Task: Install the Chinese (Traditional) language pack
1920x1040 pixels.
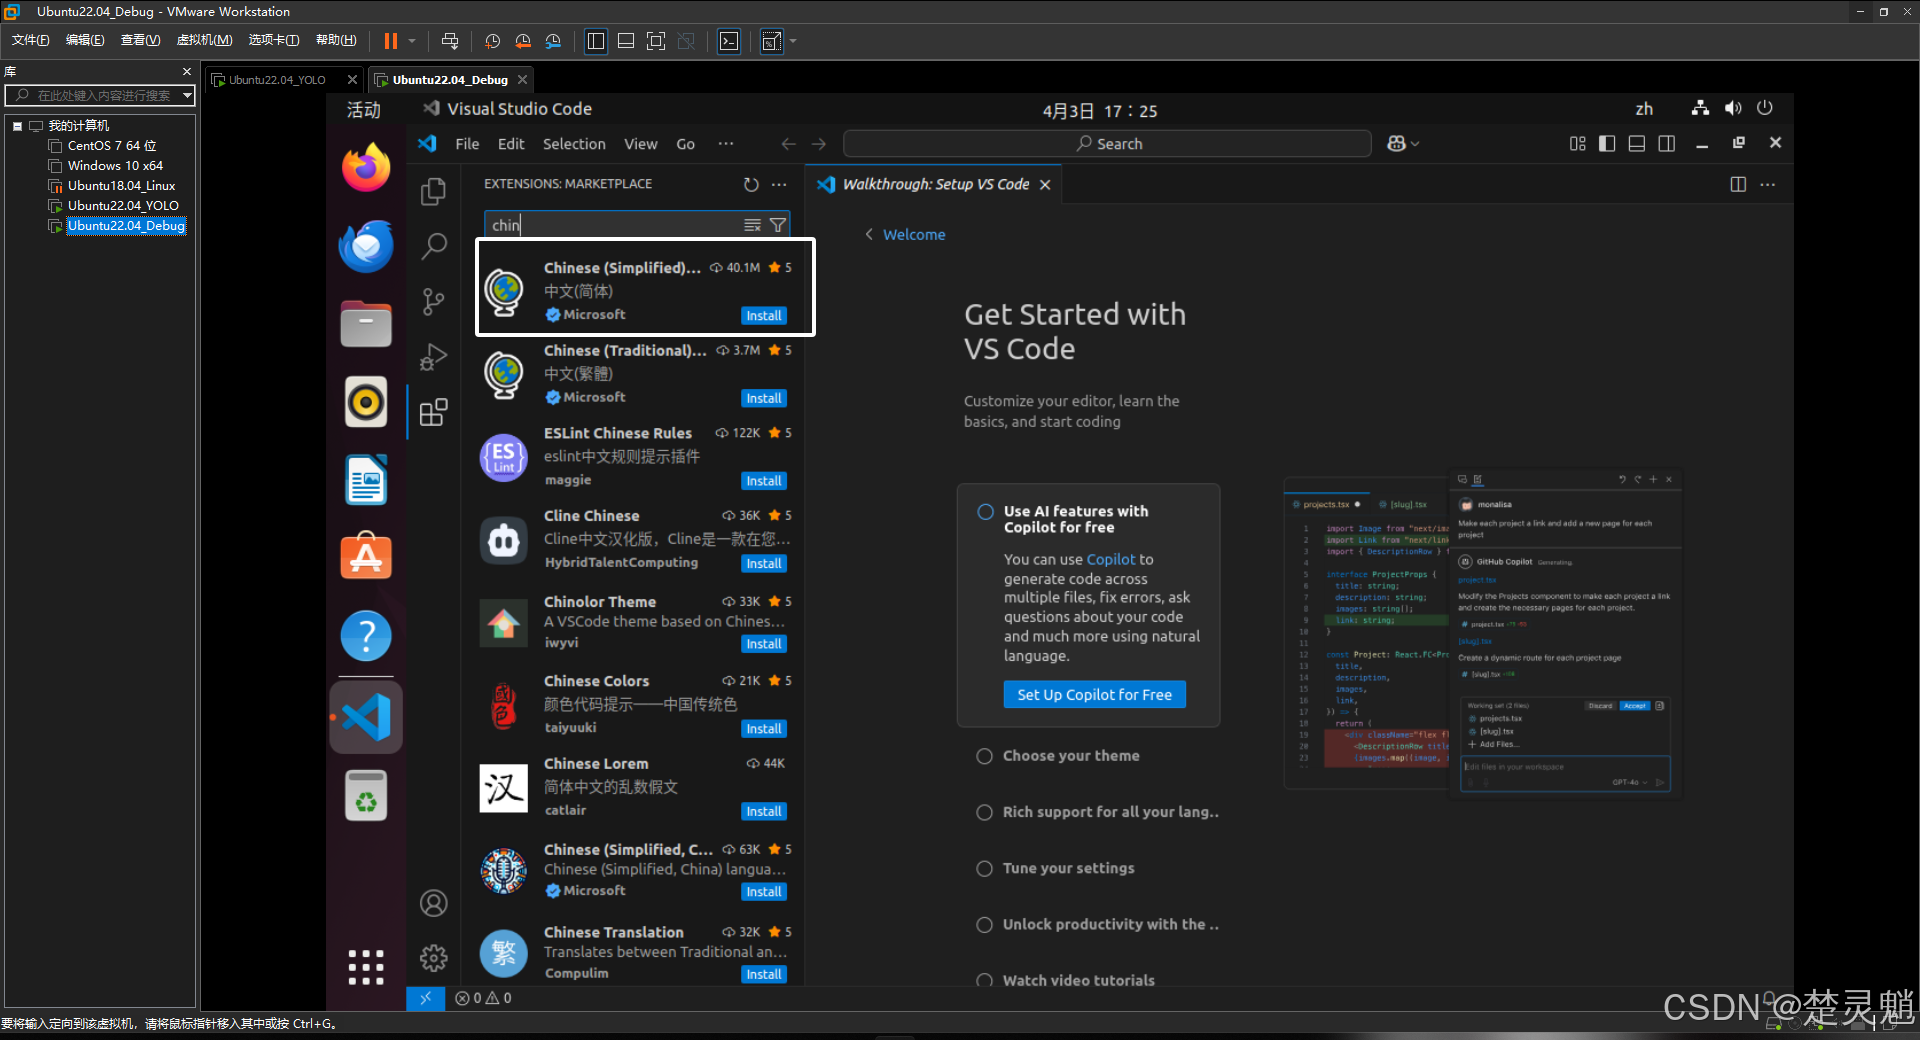Action: click(764, 398)
